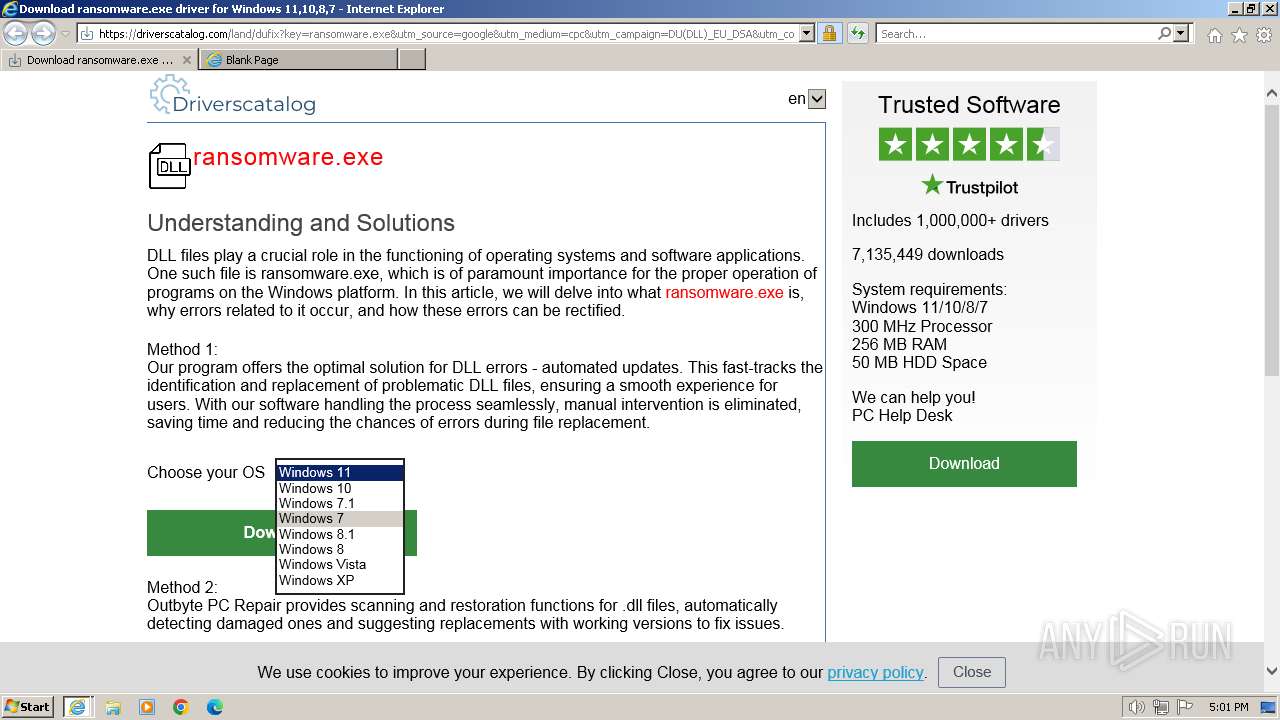Launch Chrome from taskbar
The width and height of the screenshot is (1280, 720).
[x=181, y=707]
